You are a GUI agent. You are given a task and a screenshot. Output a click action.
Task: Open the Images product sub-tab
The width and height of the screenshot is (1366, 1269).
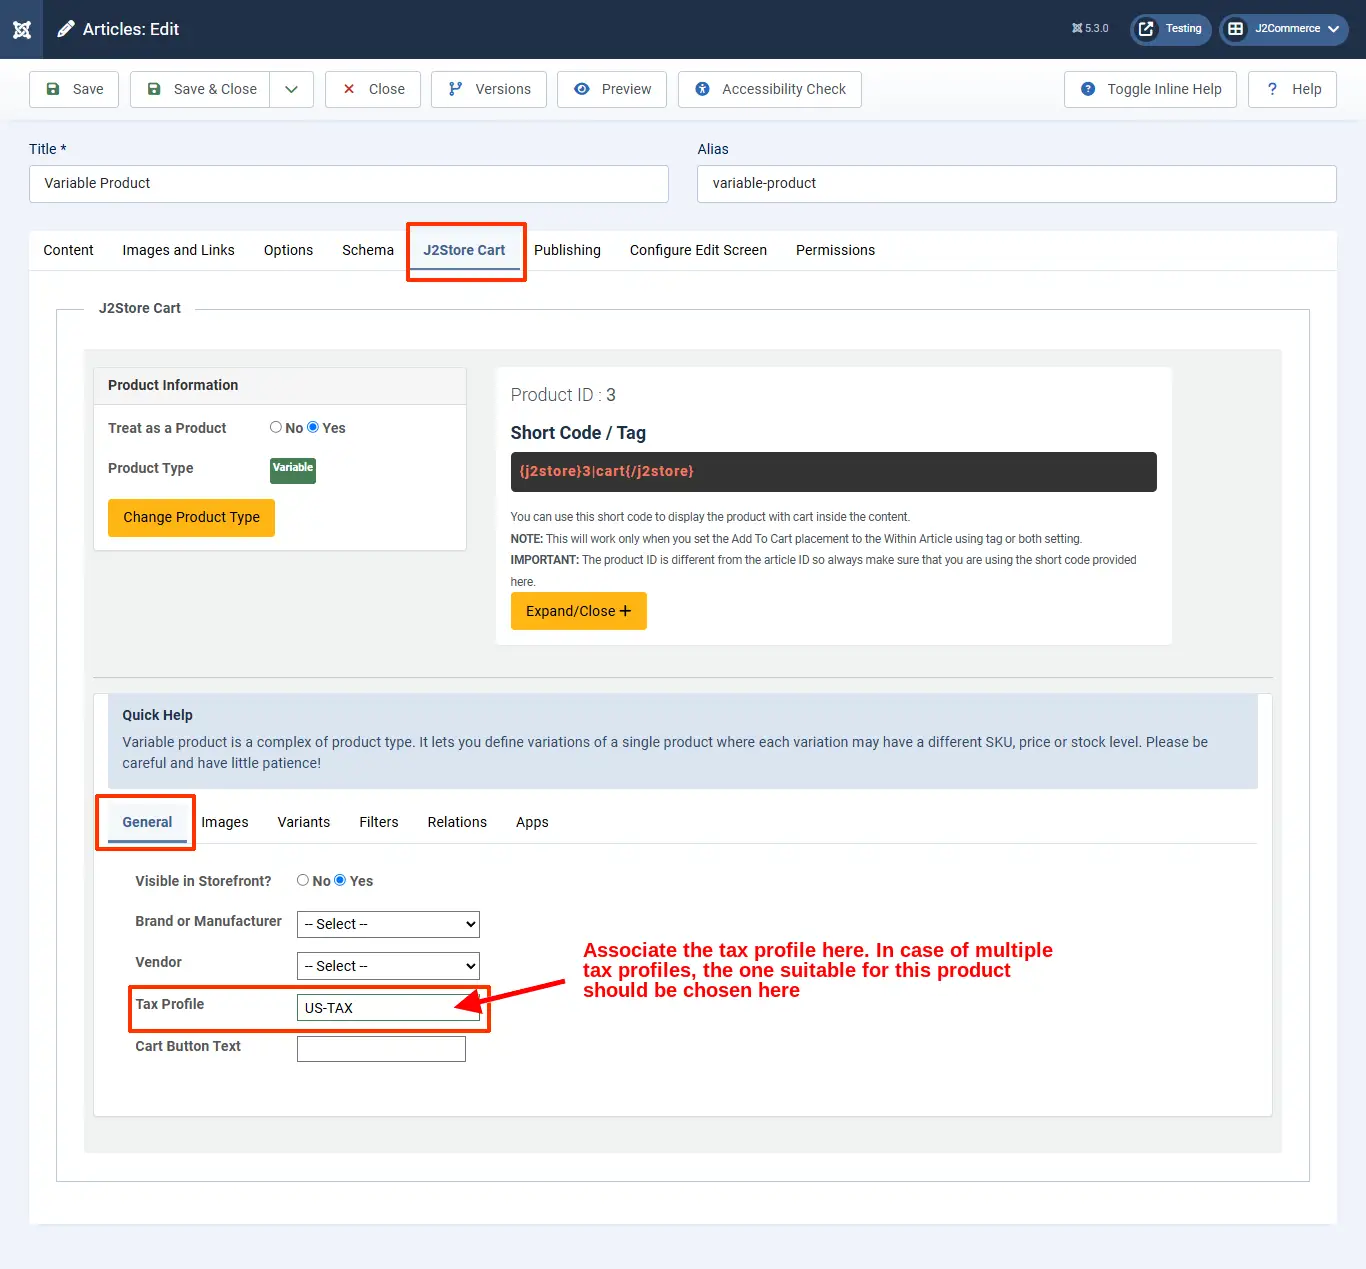click(225, 822)
